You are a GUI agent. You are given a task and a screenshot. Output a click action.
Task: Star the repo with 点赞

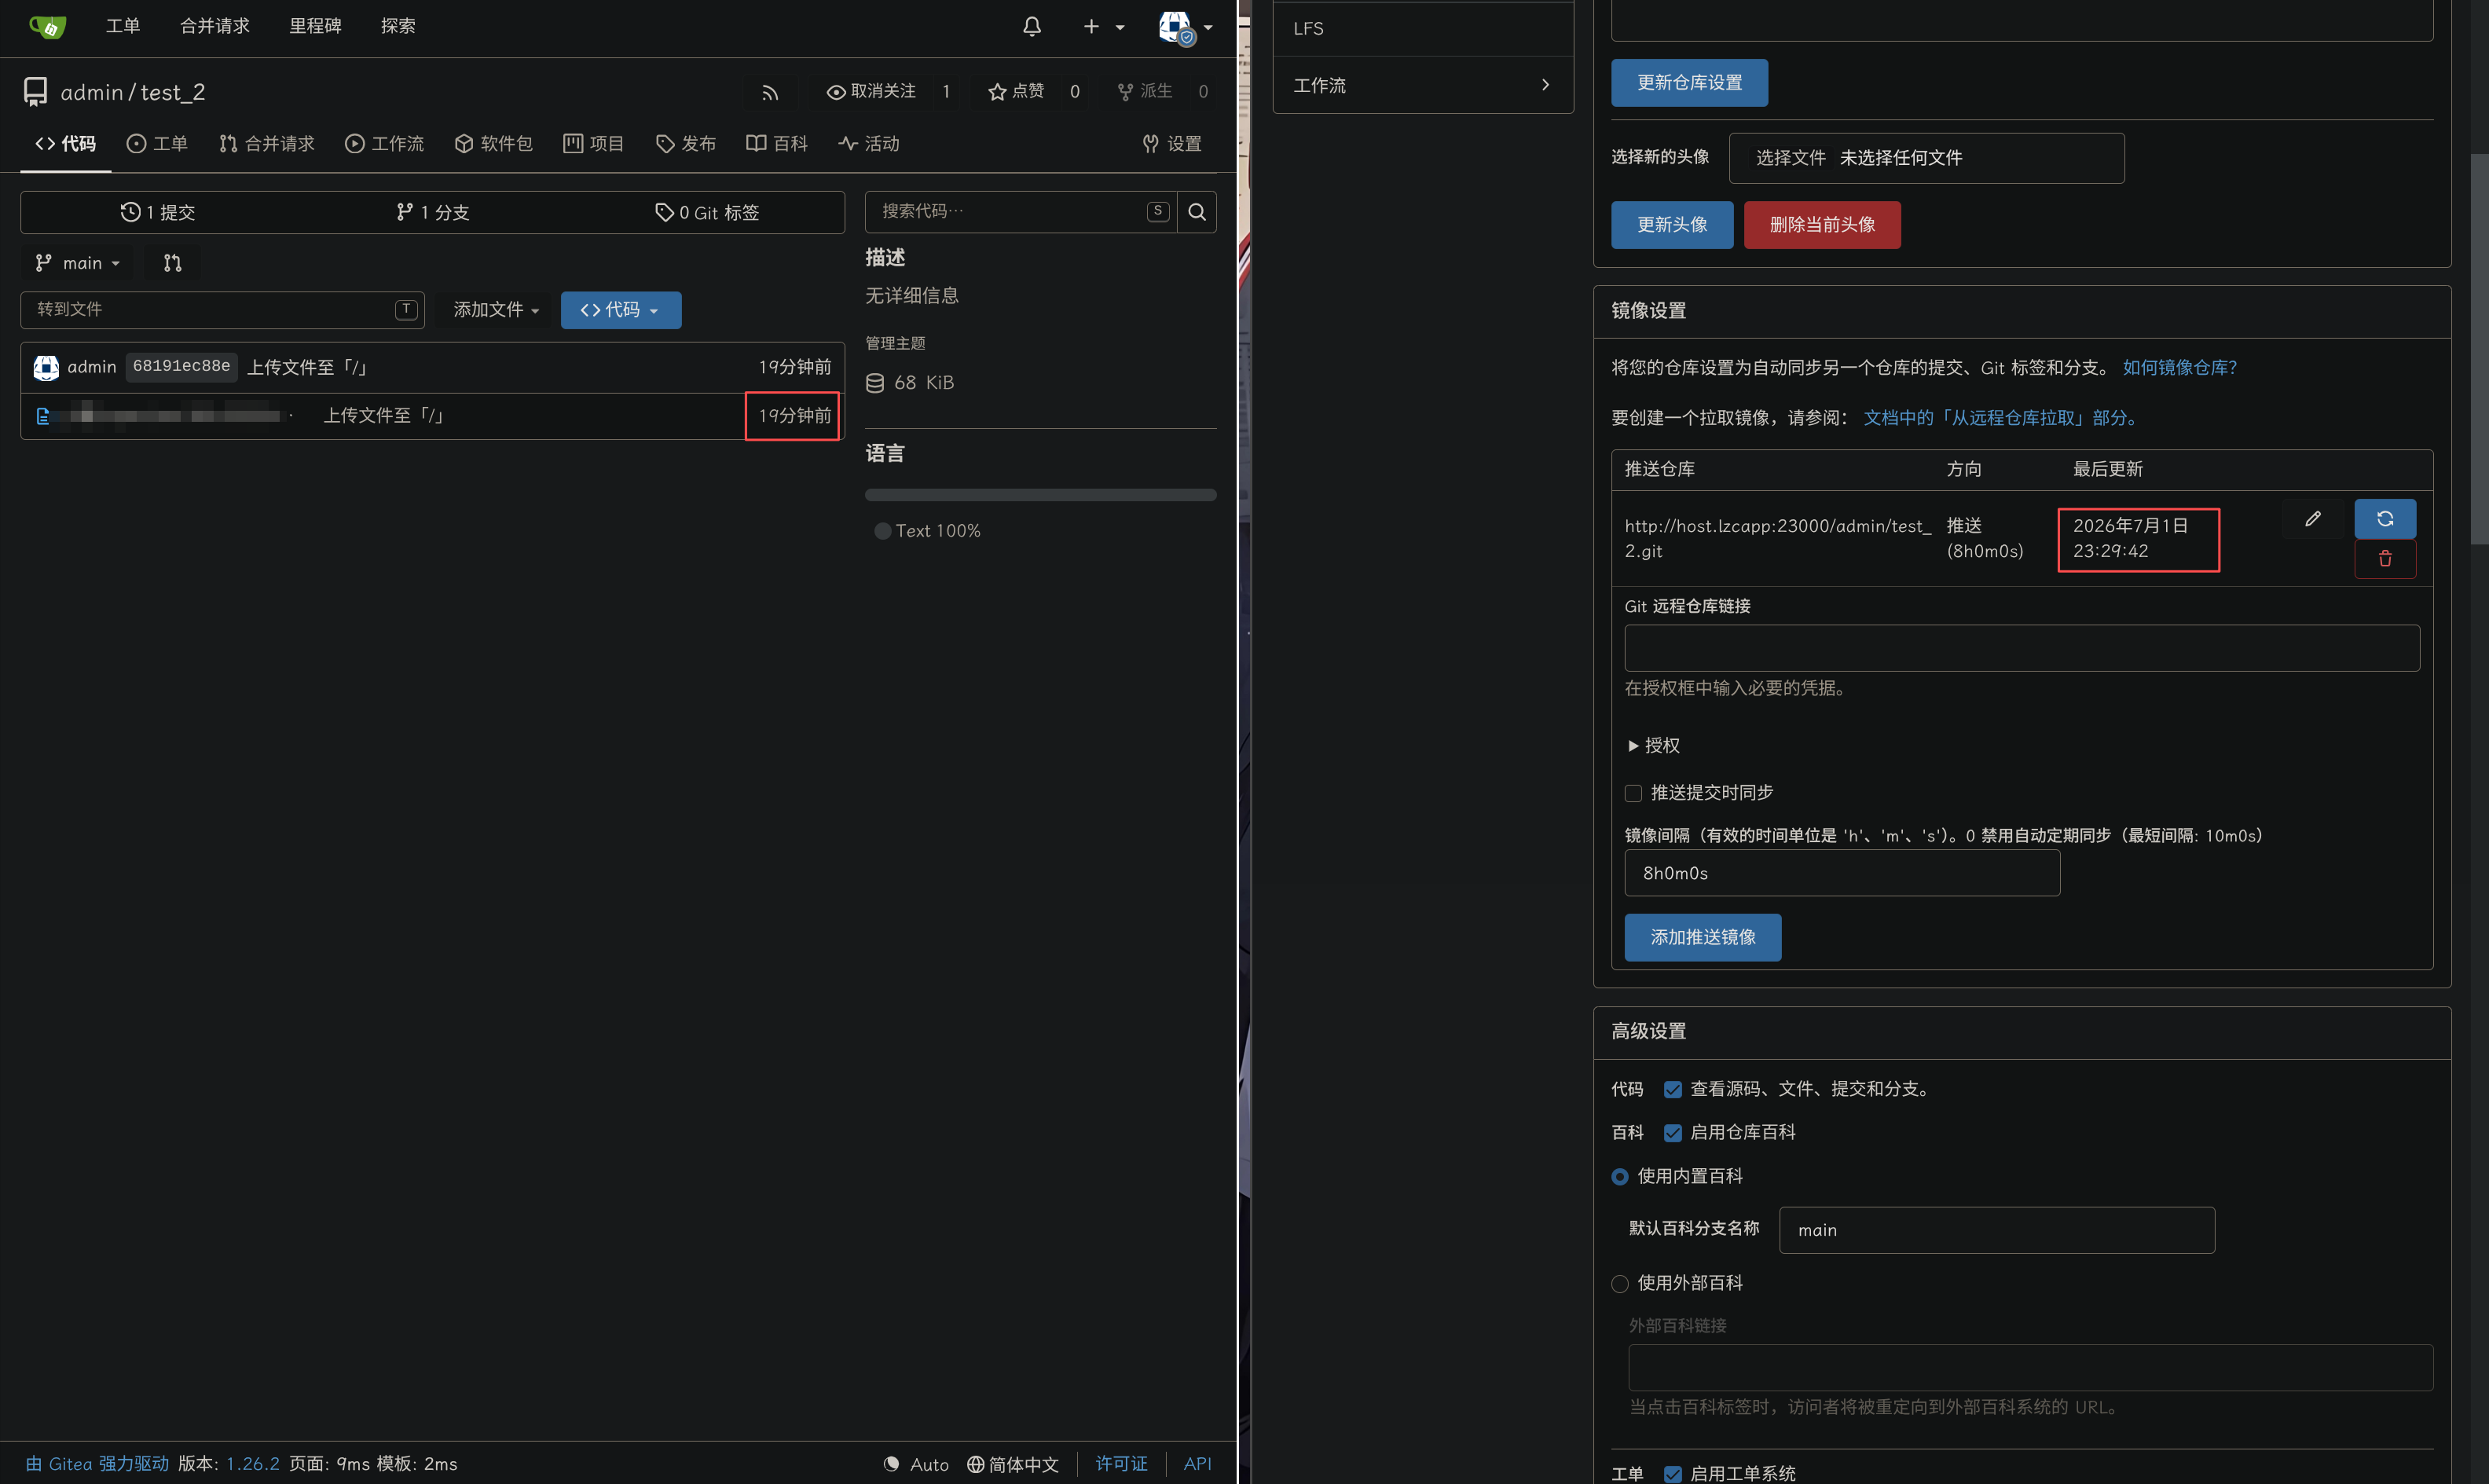(x=1016, y=92)
